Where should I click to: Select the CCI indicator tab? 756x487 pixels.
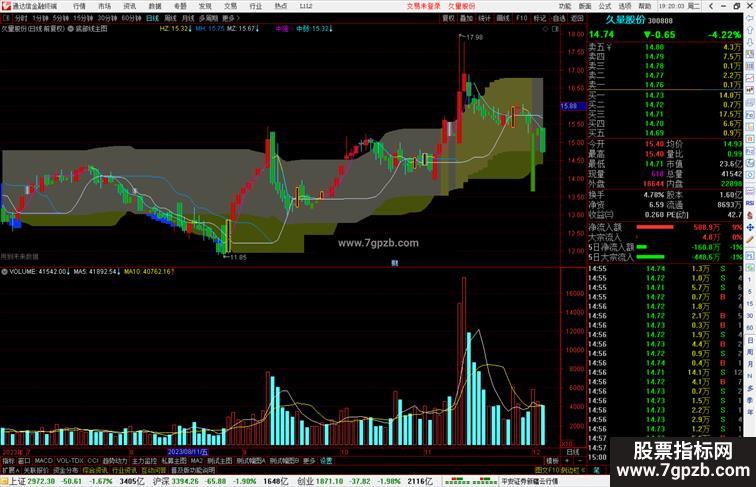tap(93, 461)
